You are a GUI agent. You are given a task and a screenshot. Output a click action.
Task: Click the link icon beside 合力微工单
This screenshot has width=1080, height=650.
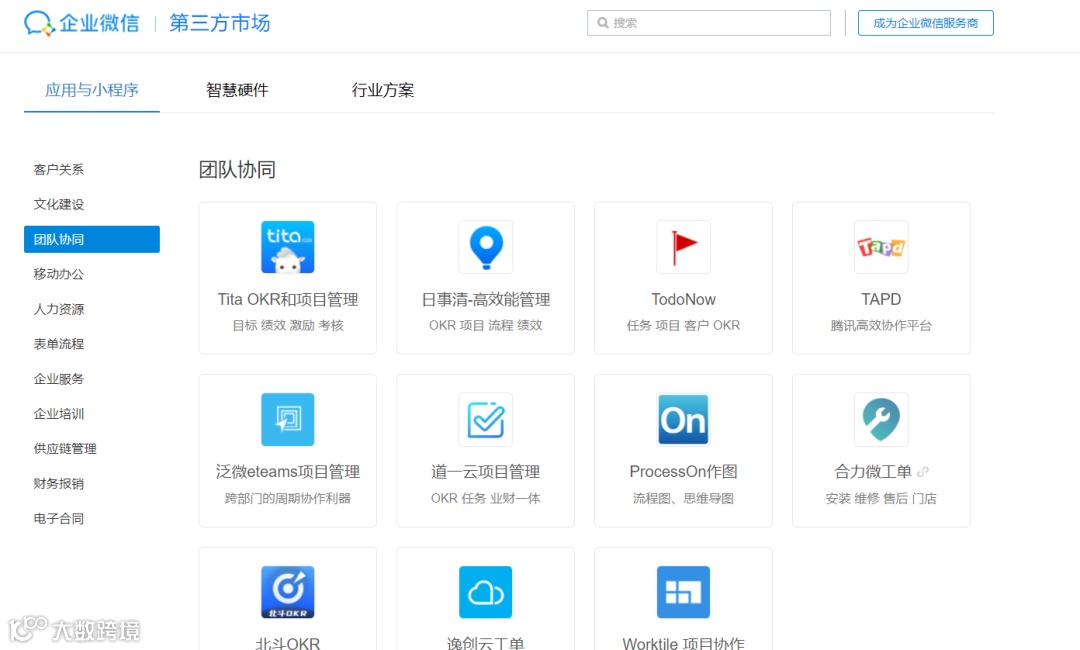[x=923, y=472]
